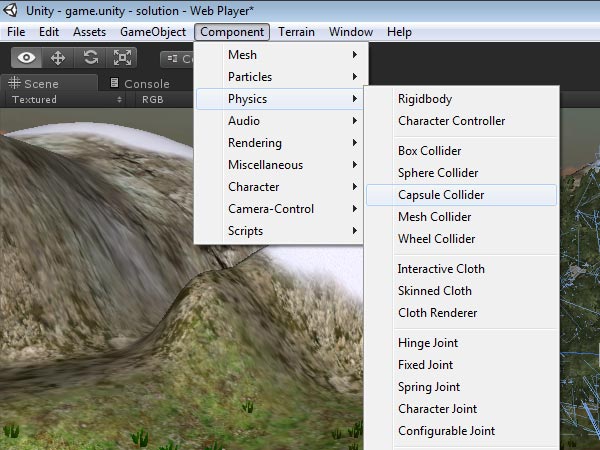Image resolution: width=600 pixels, height=450 pixels.
Task: Add a Character Joint component
Action: (x=461, y=409)
